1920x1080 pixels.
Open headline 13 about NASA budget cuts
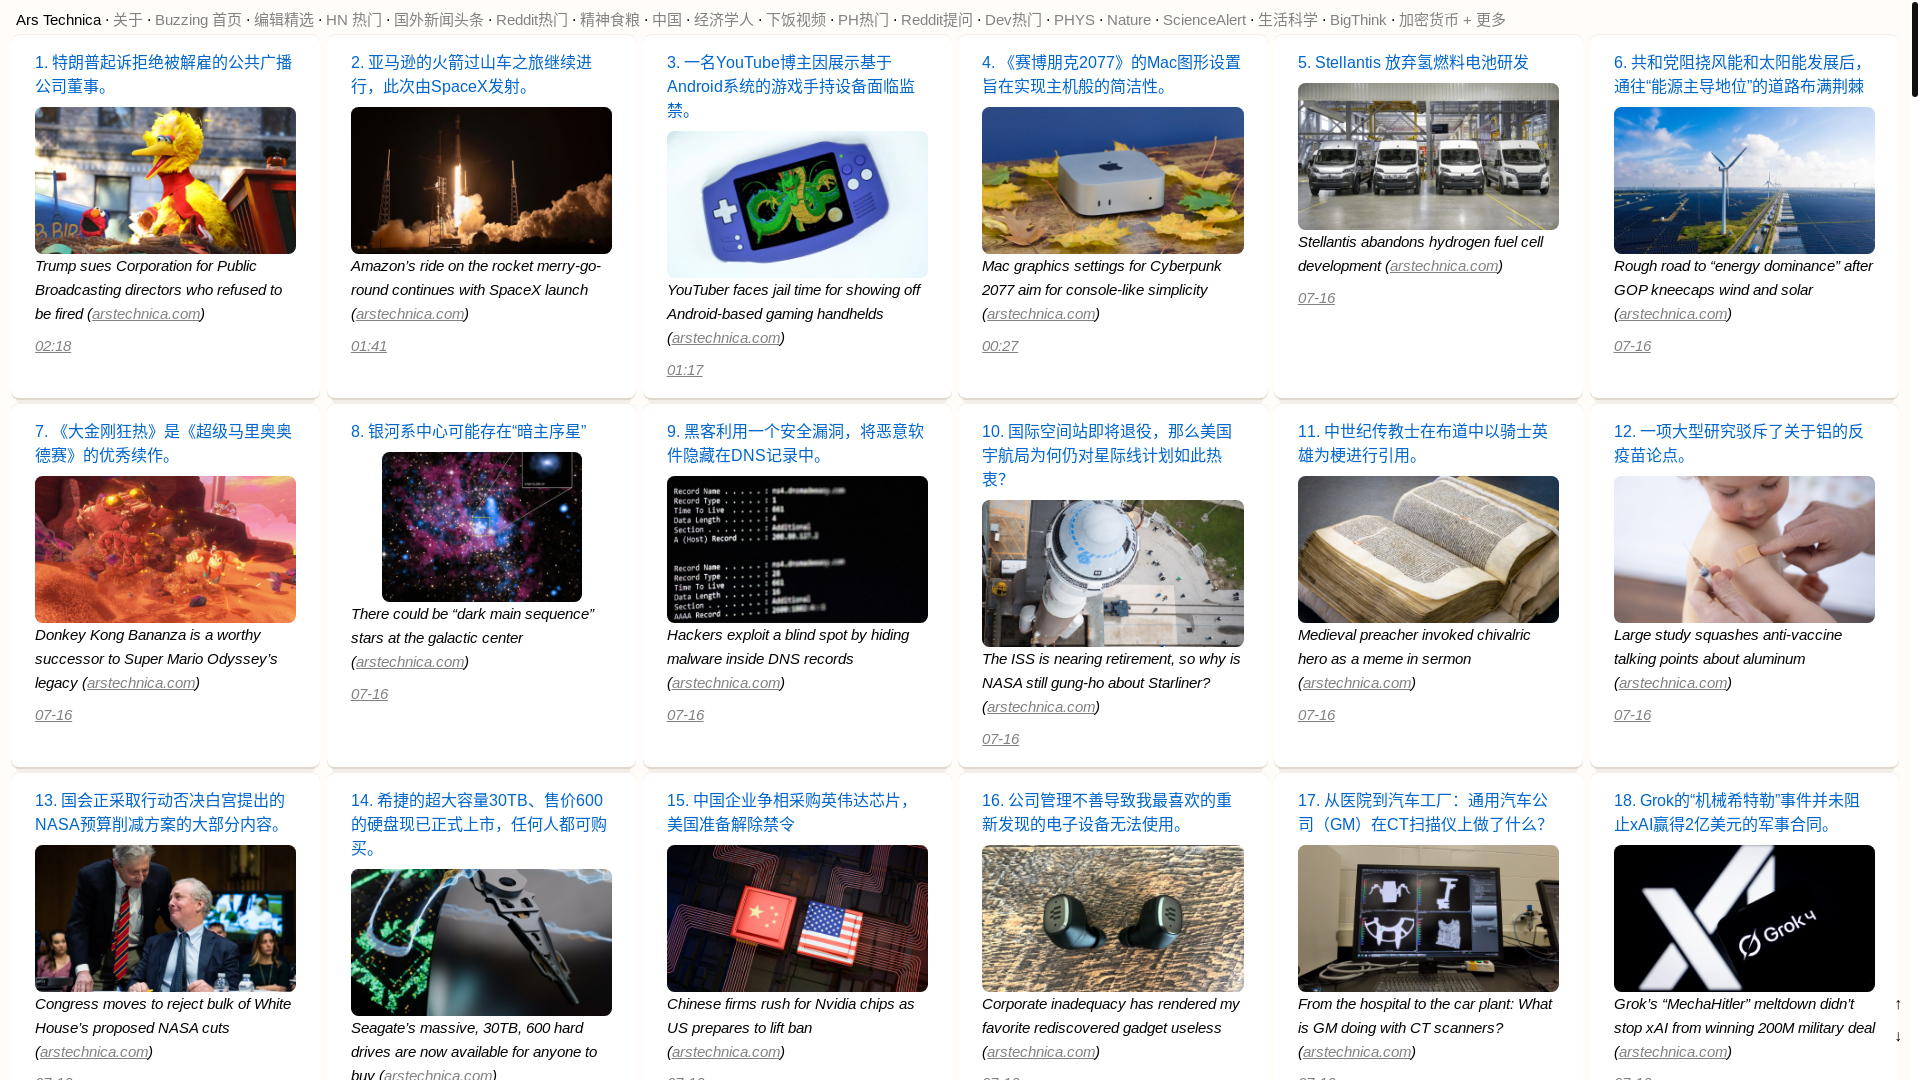point(163,812)
